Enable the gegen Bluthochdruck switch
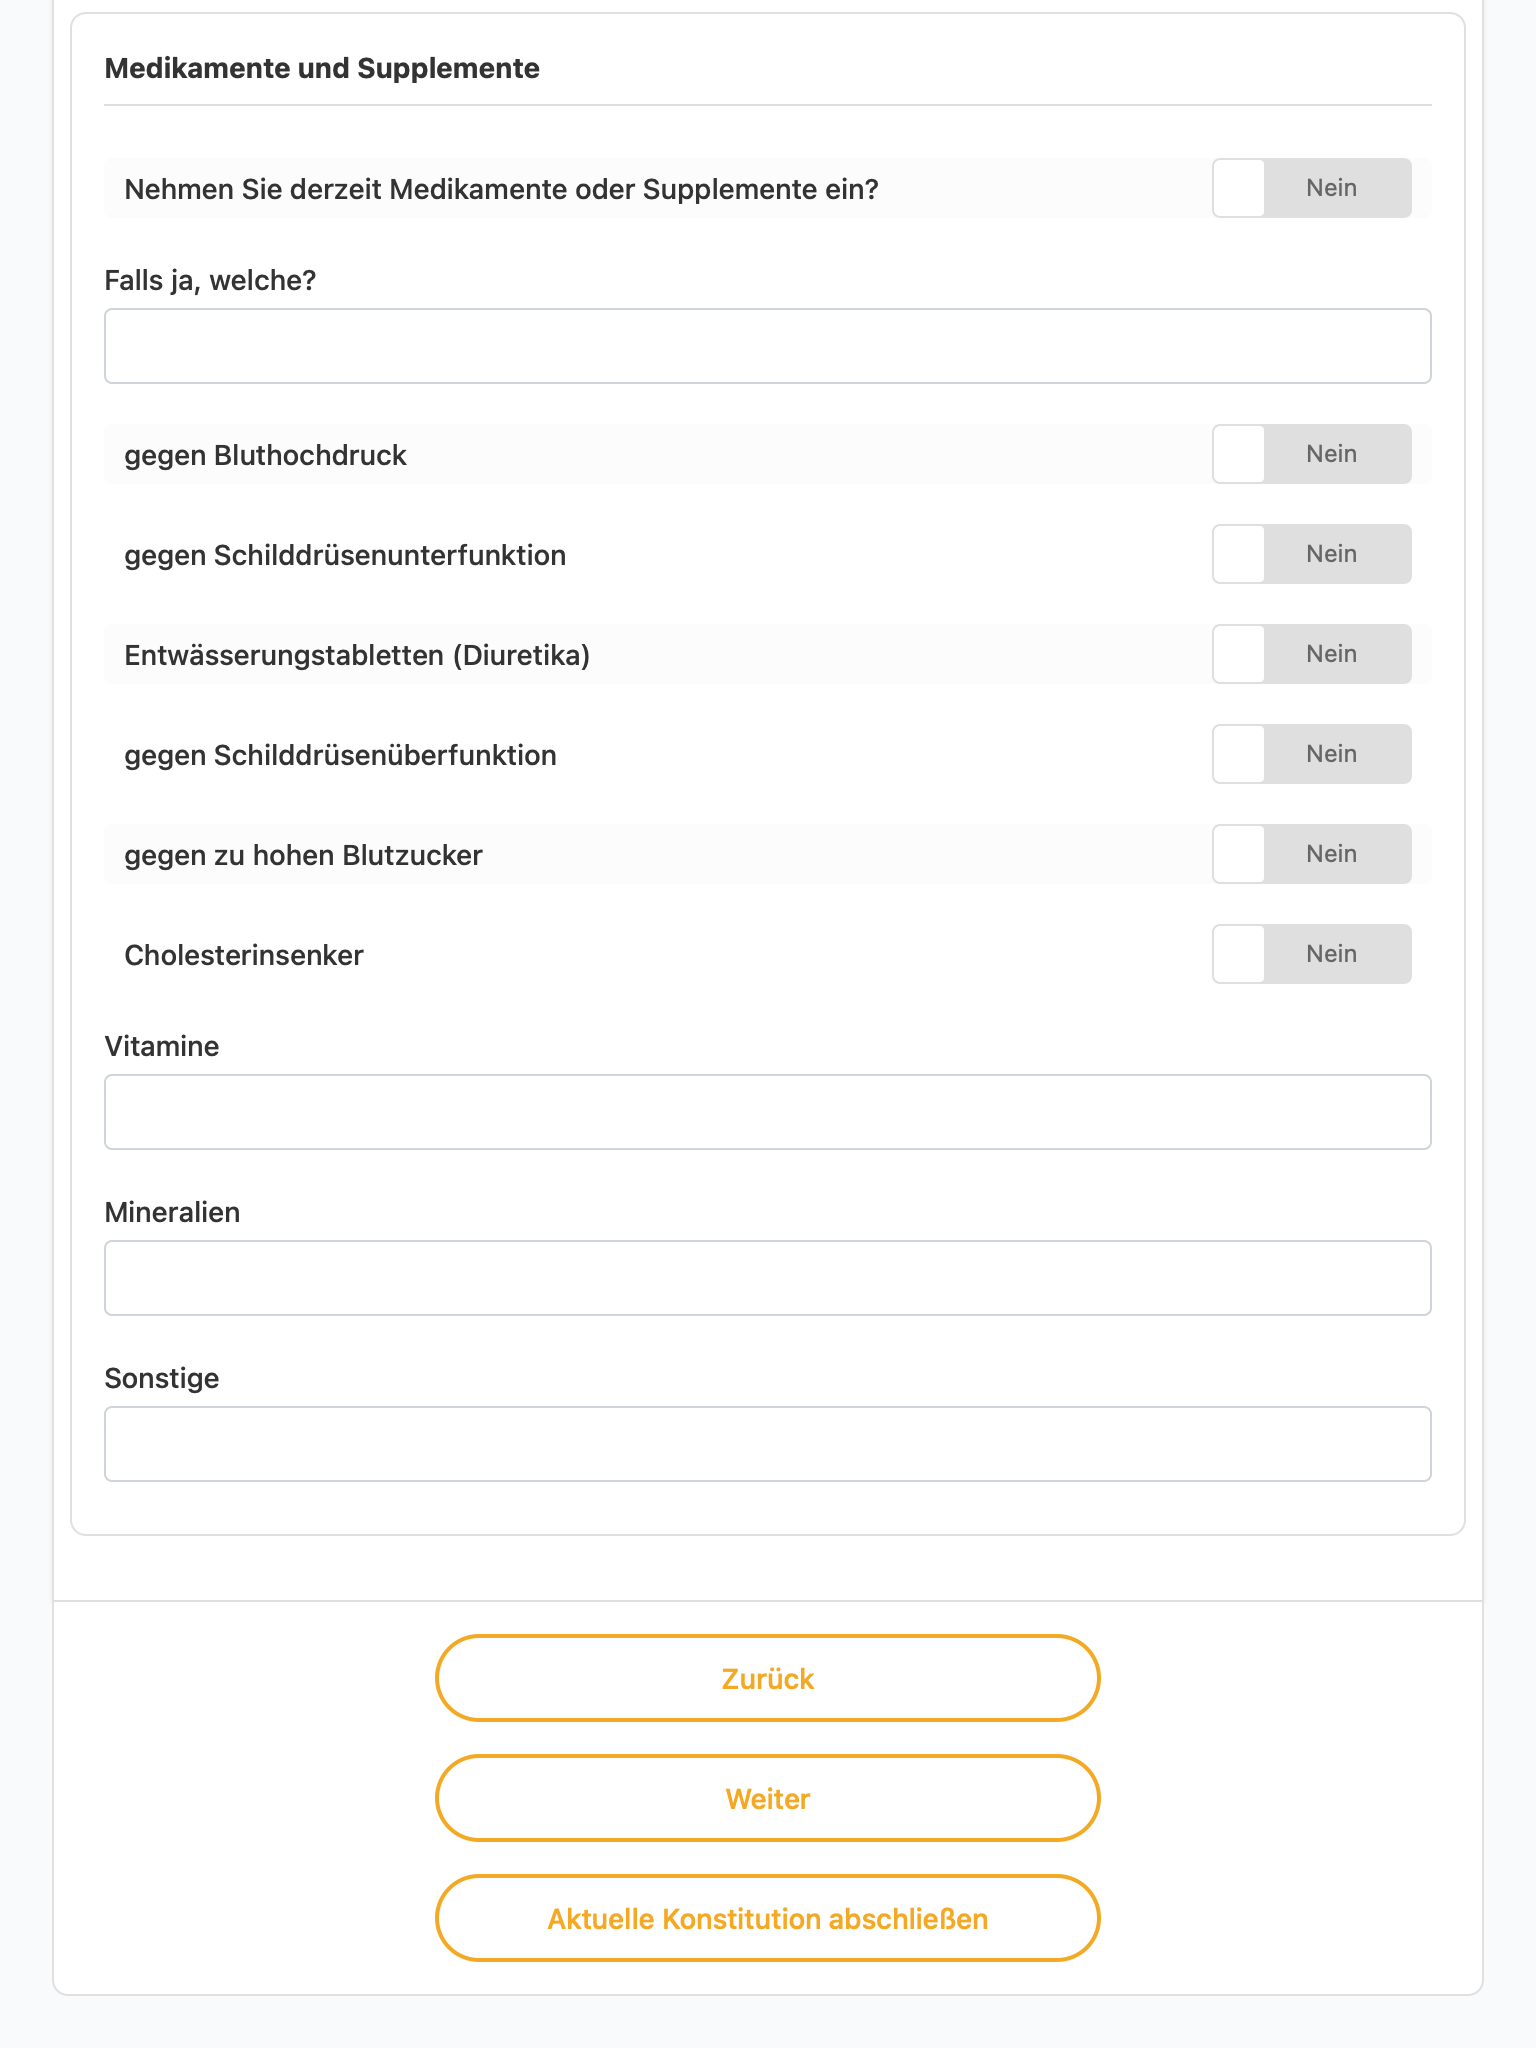The width and height of the screenshot is (1536, 2048). [1312, 454]
